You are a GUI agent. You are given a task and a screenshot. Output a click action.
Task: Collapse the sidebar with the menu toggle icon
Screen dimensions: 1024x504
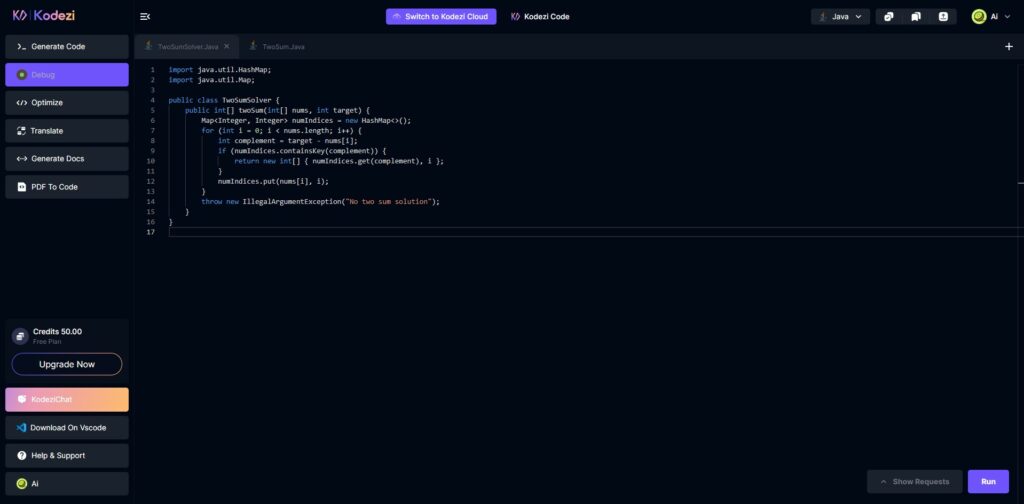(145, 16)
